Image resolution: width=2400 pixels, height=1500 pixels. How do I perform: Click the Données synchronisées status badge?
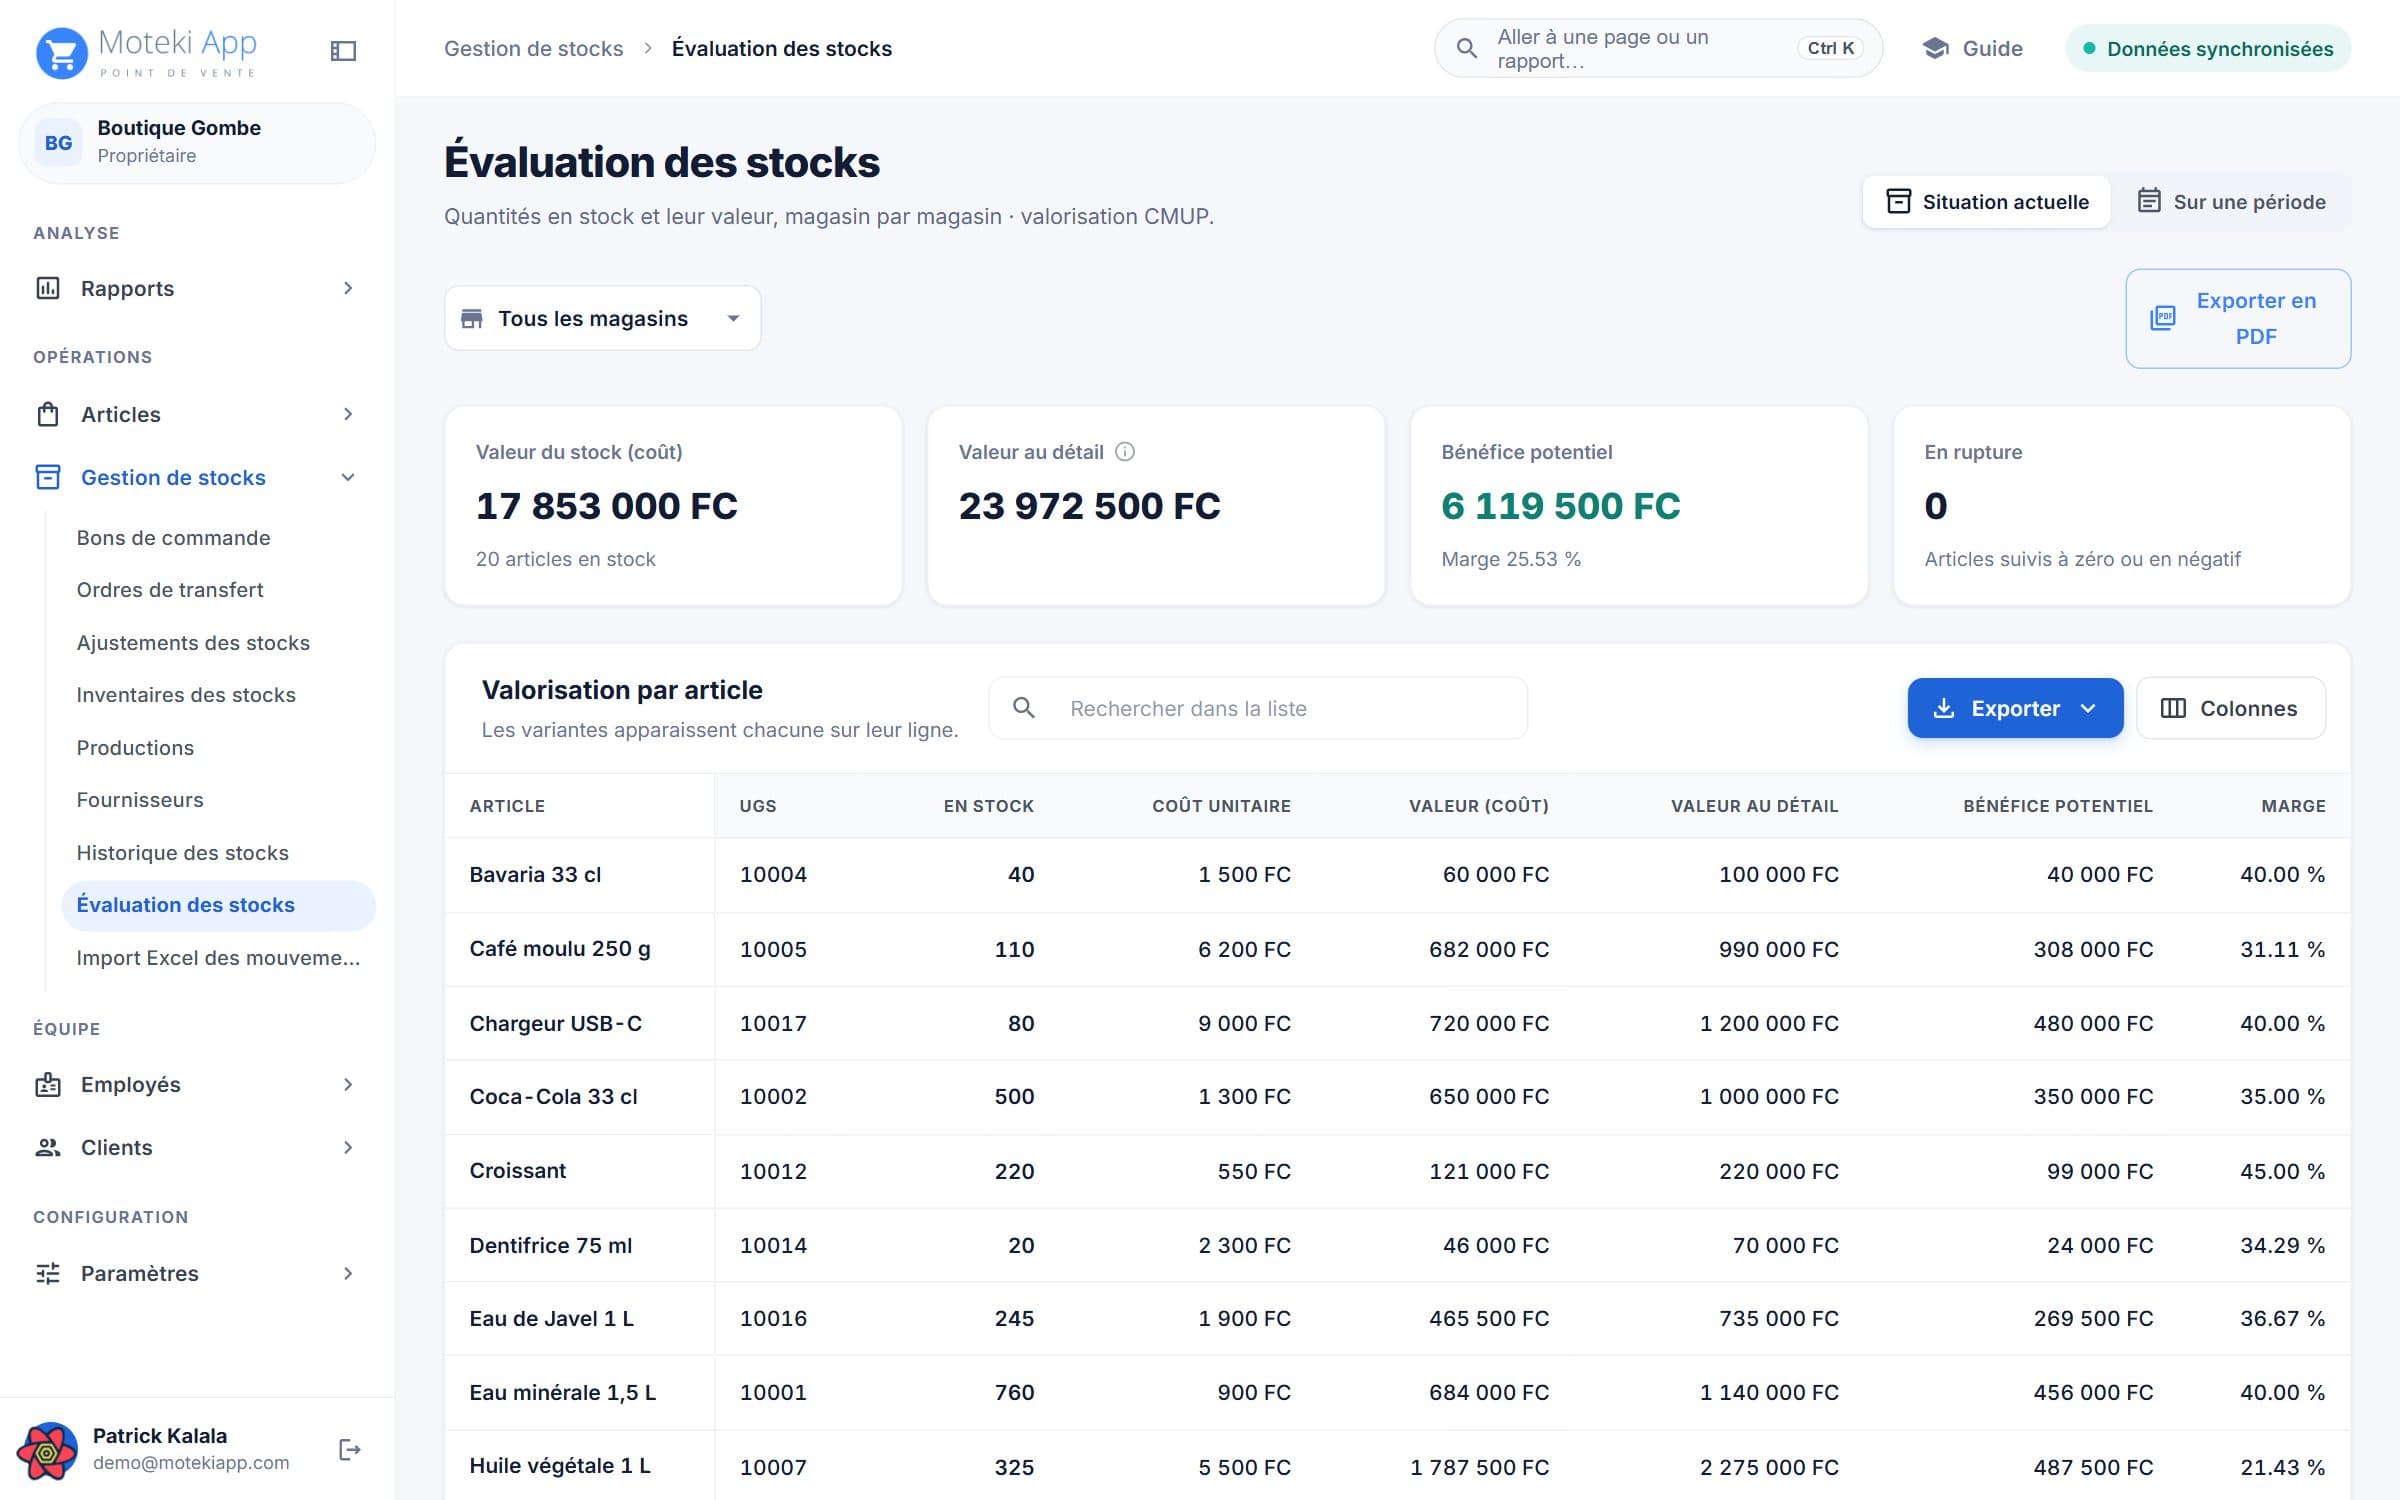point(2208,48)
